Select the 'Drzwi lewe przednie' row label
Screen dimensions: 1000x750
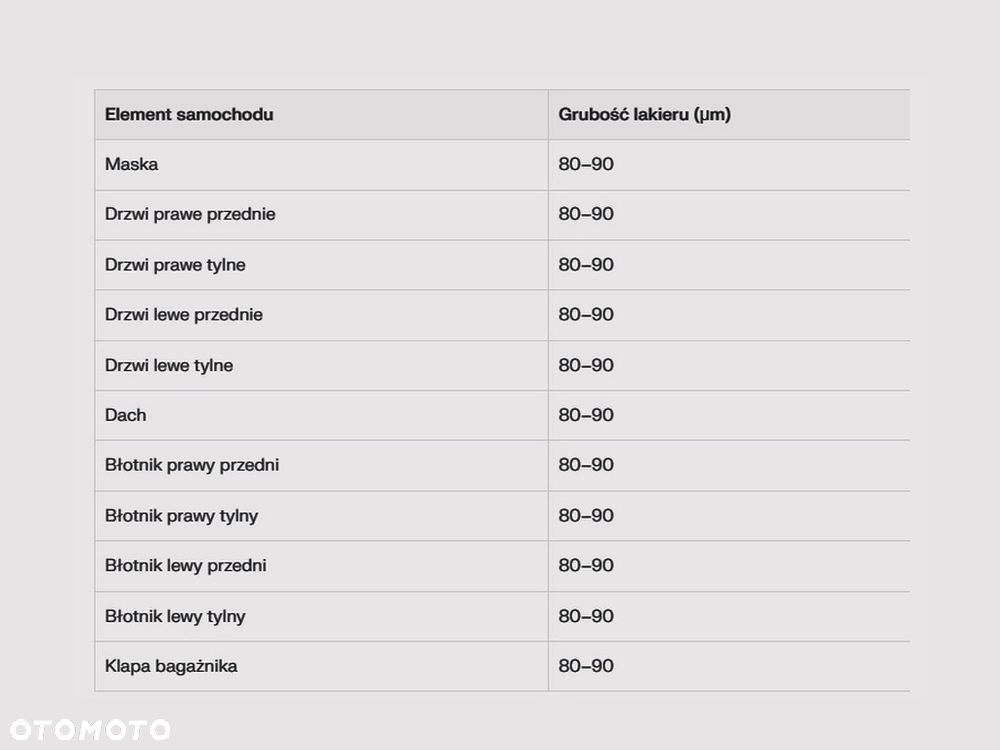click(184, 315)
